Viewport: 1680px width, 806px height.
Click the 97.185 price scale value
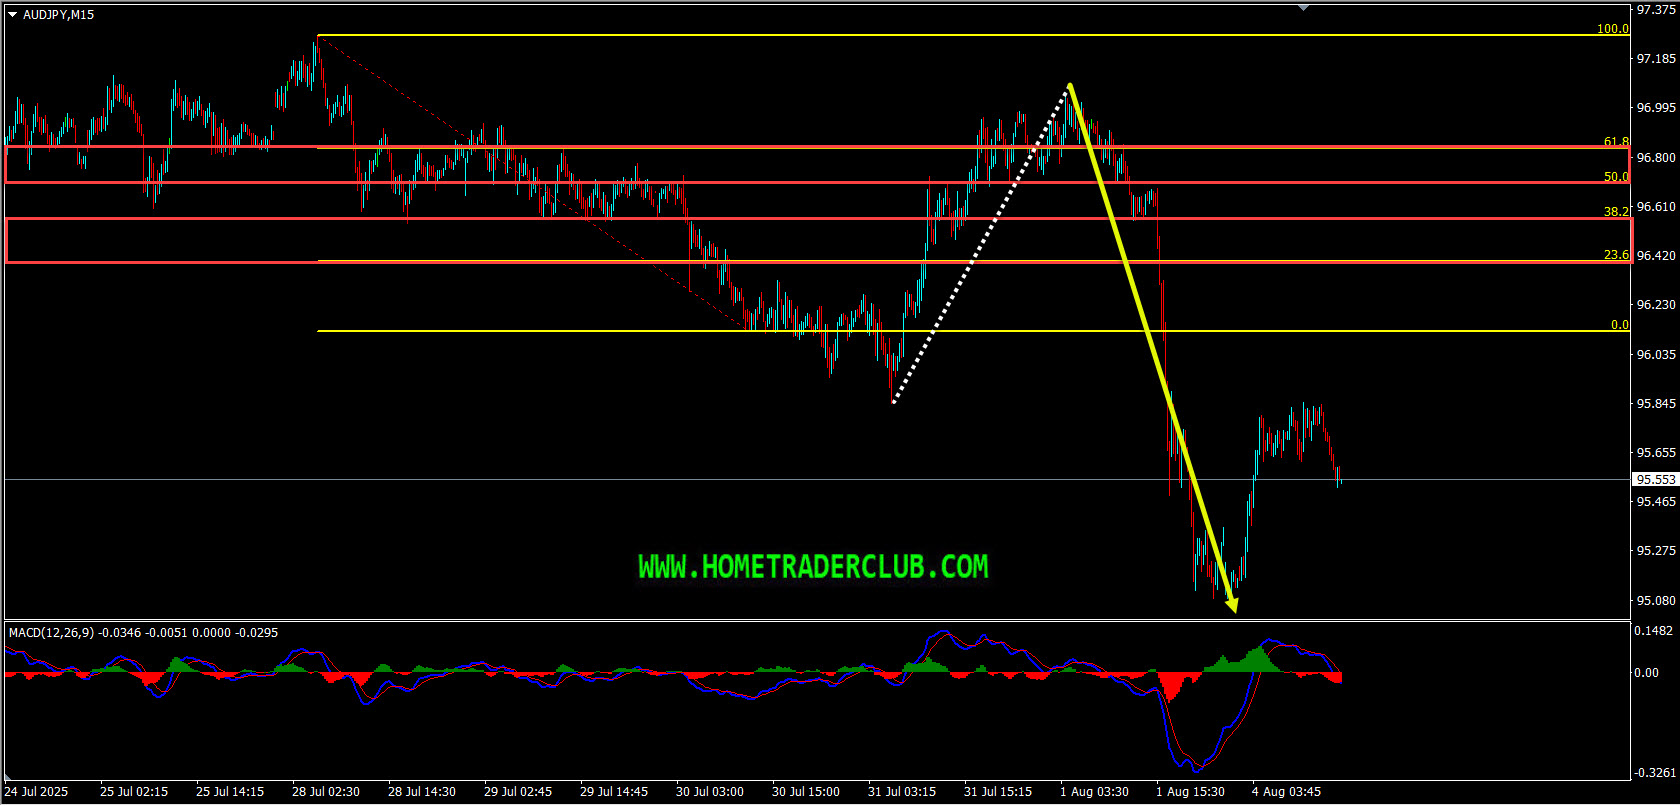coord(1655,59)
